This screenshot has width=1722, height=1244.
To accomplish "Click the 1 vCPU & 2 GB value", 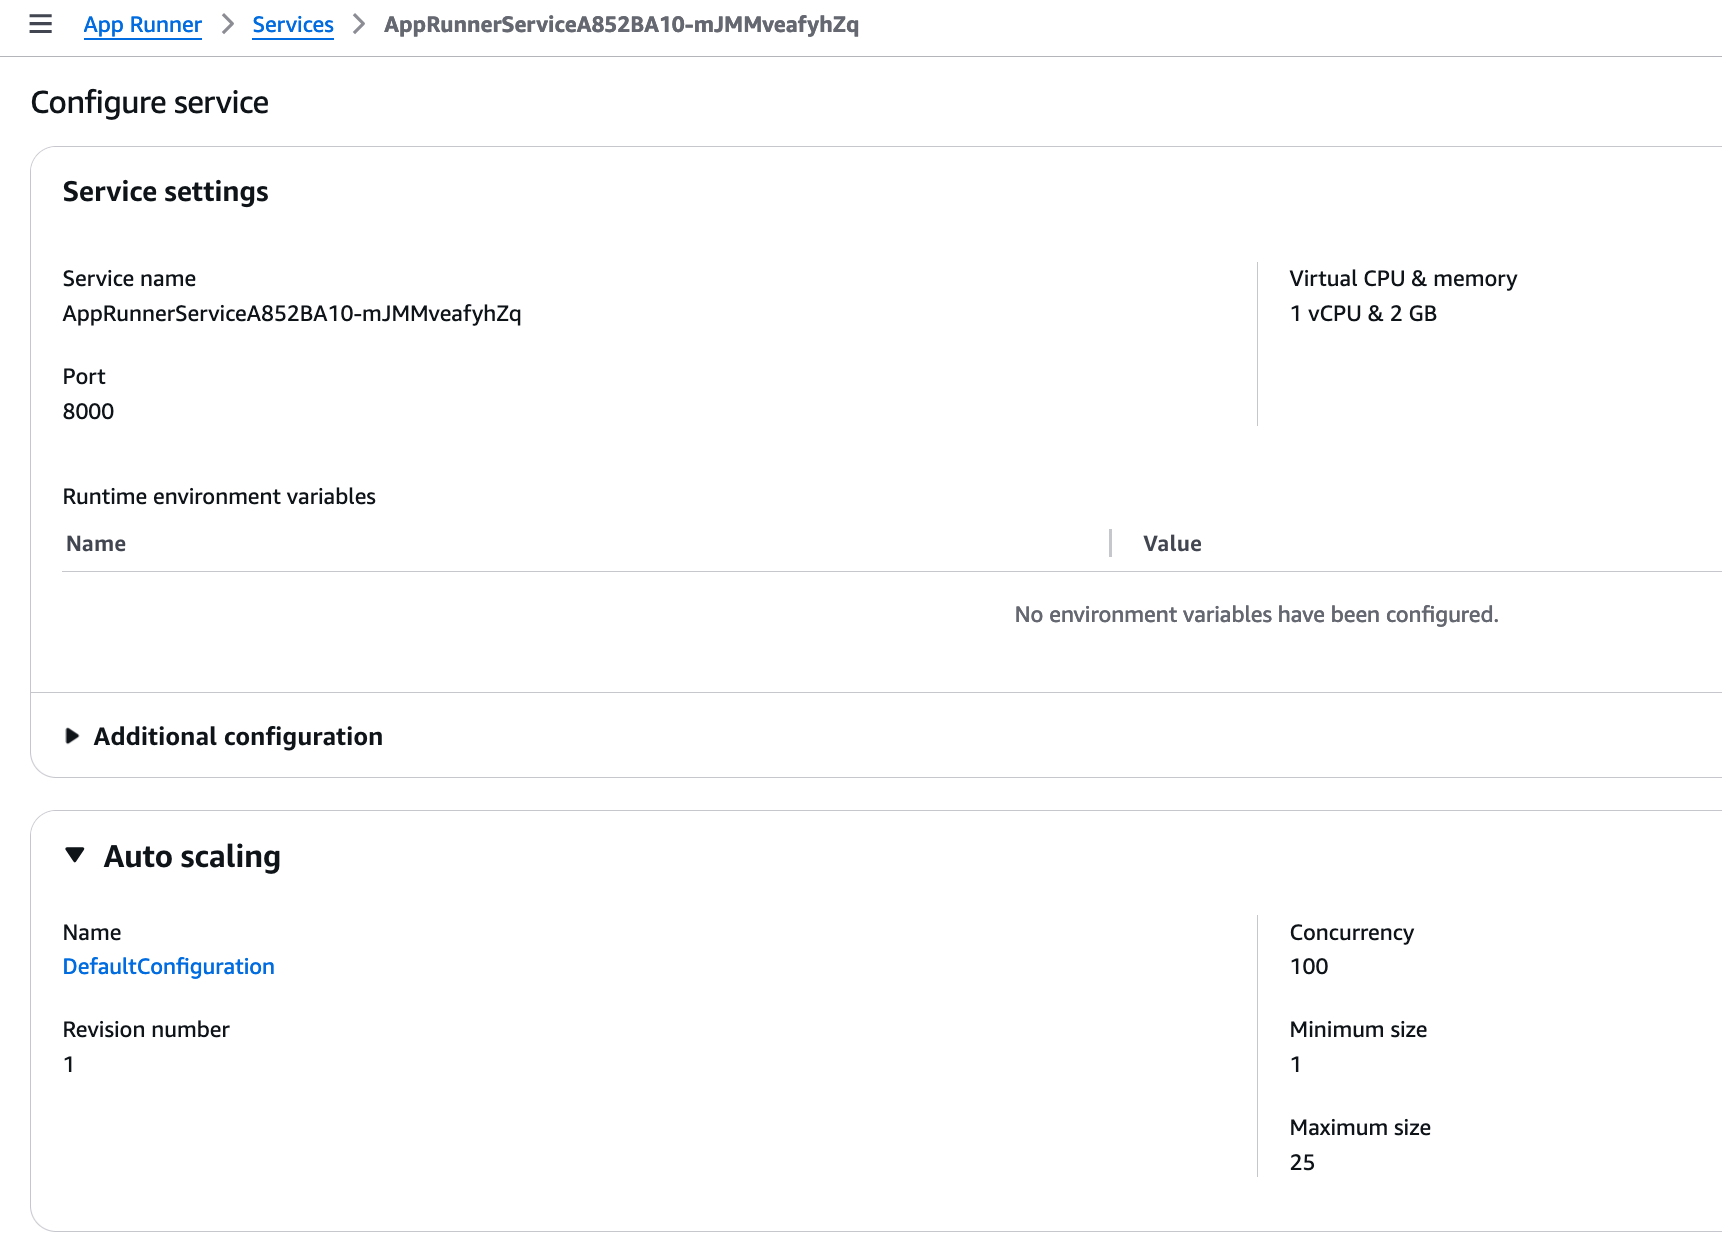I will click(1362, 314).
